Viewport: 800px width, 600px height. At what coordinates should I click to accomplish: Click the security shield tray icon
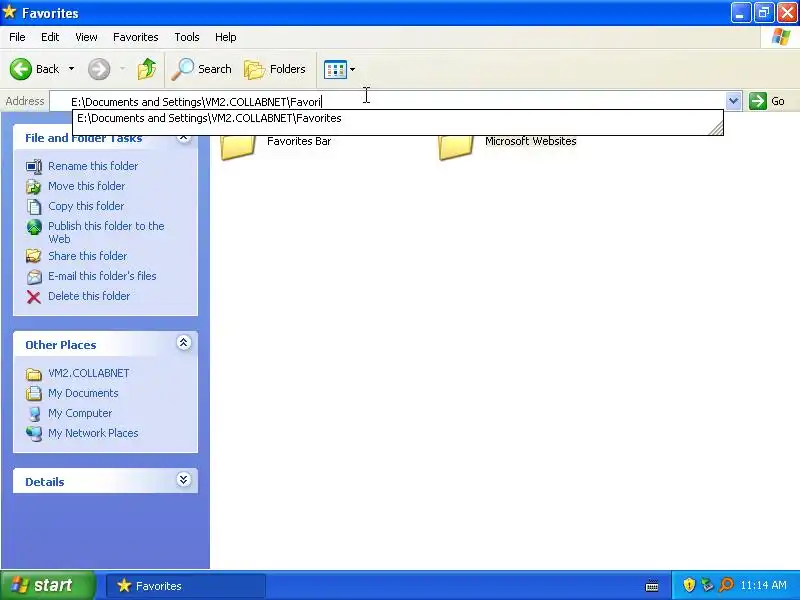(x=689, y=585)
